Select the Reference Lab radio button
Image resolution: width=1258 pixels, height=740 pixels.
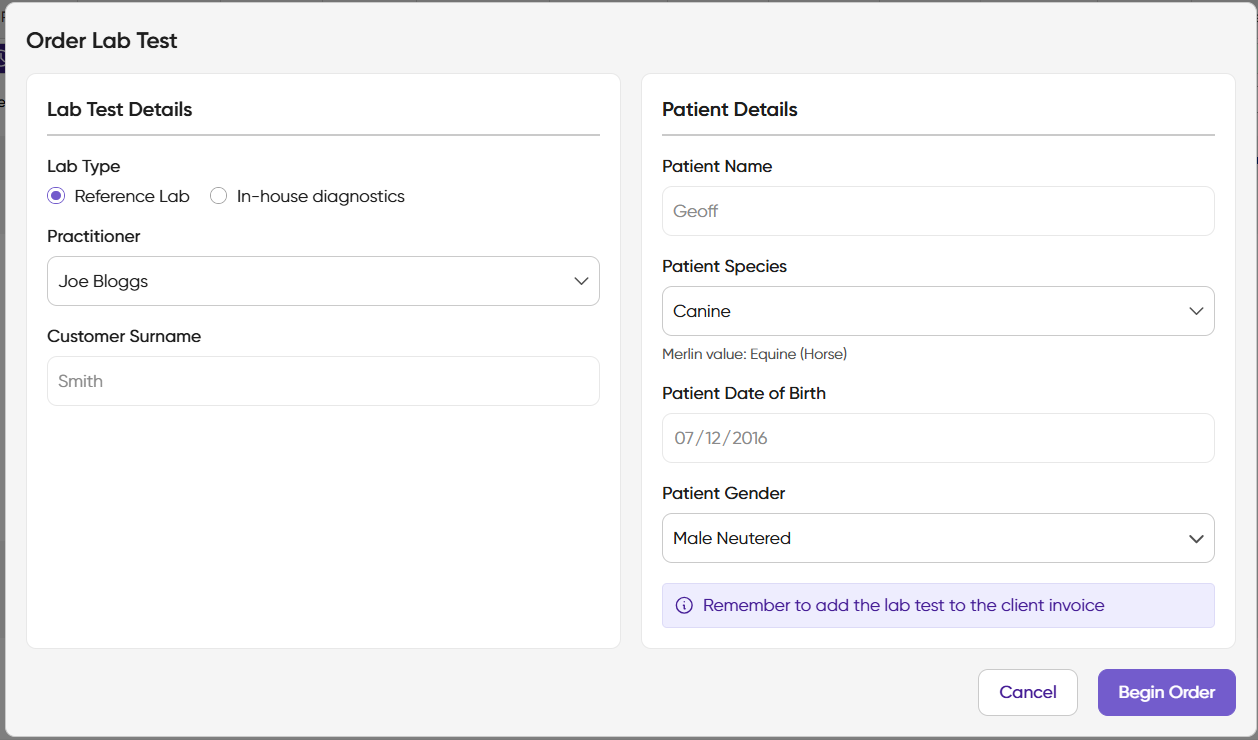(56, 196)
